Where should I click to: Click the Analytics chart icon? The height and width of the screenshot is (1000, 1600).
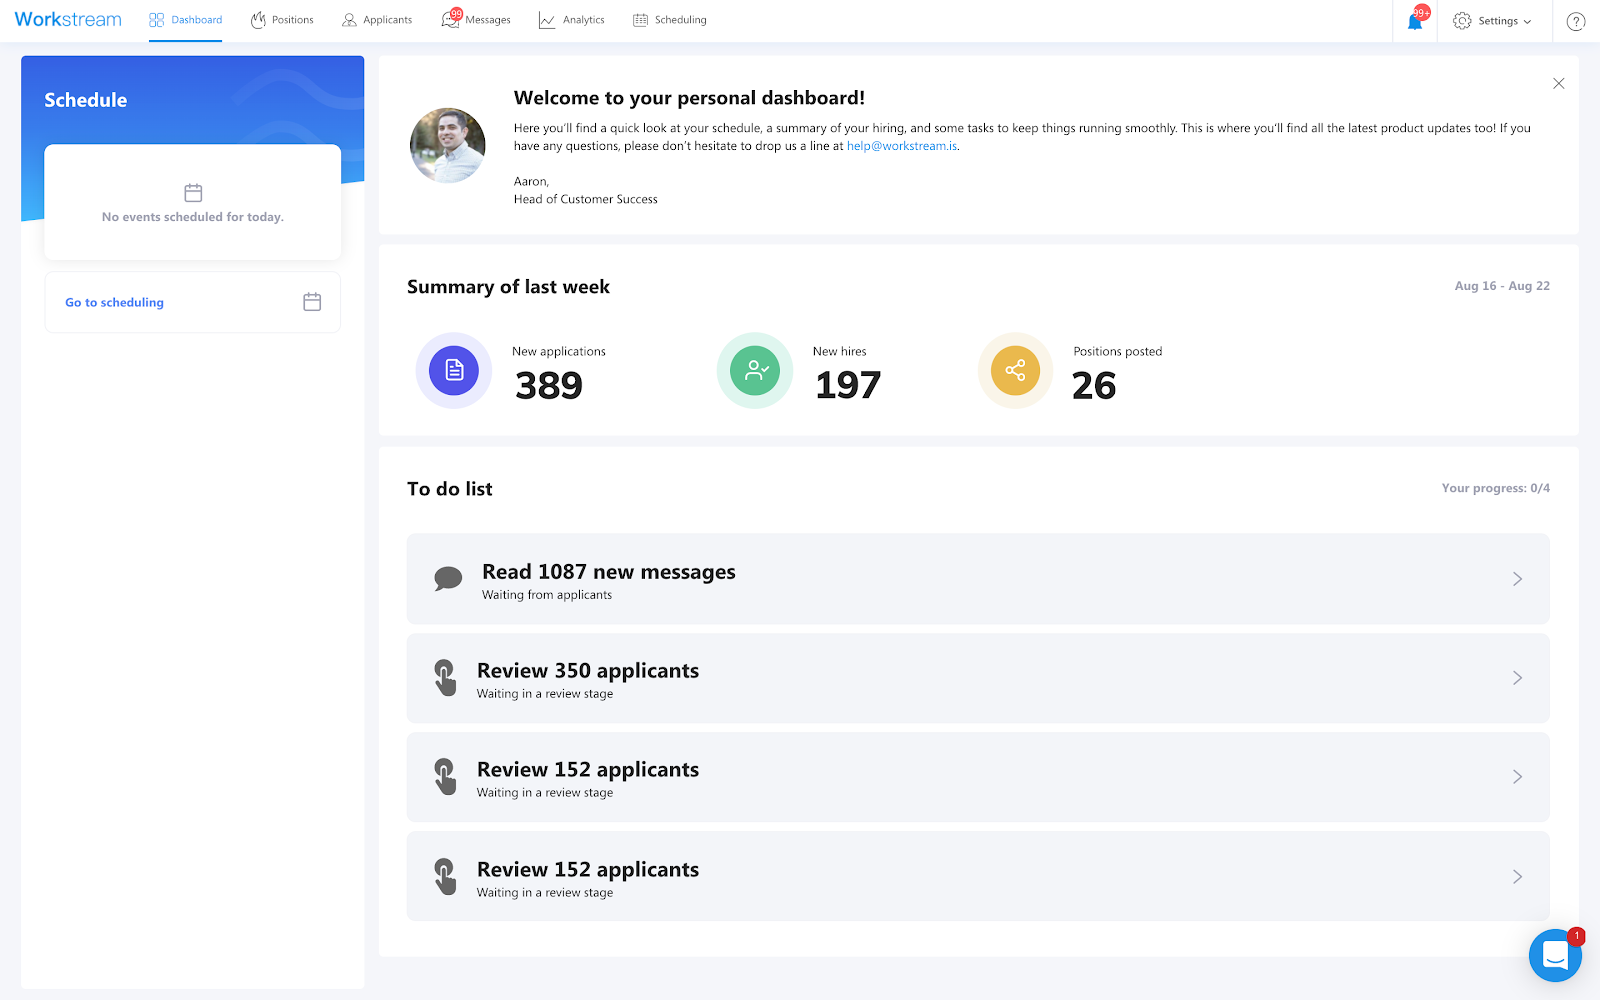(547, 20)
